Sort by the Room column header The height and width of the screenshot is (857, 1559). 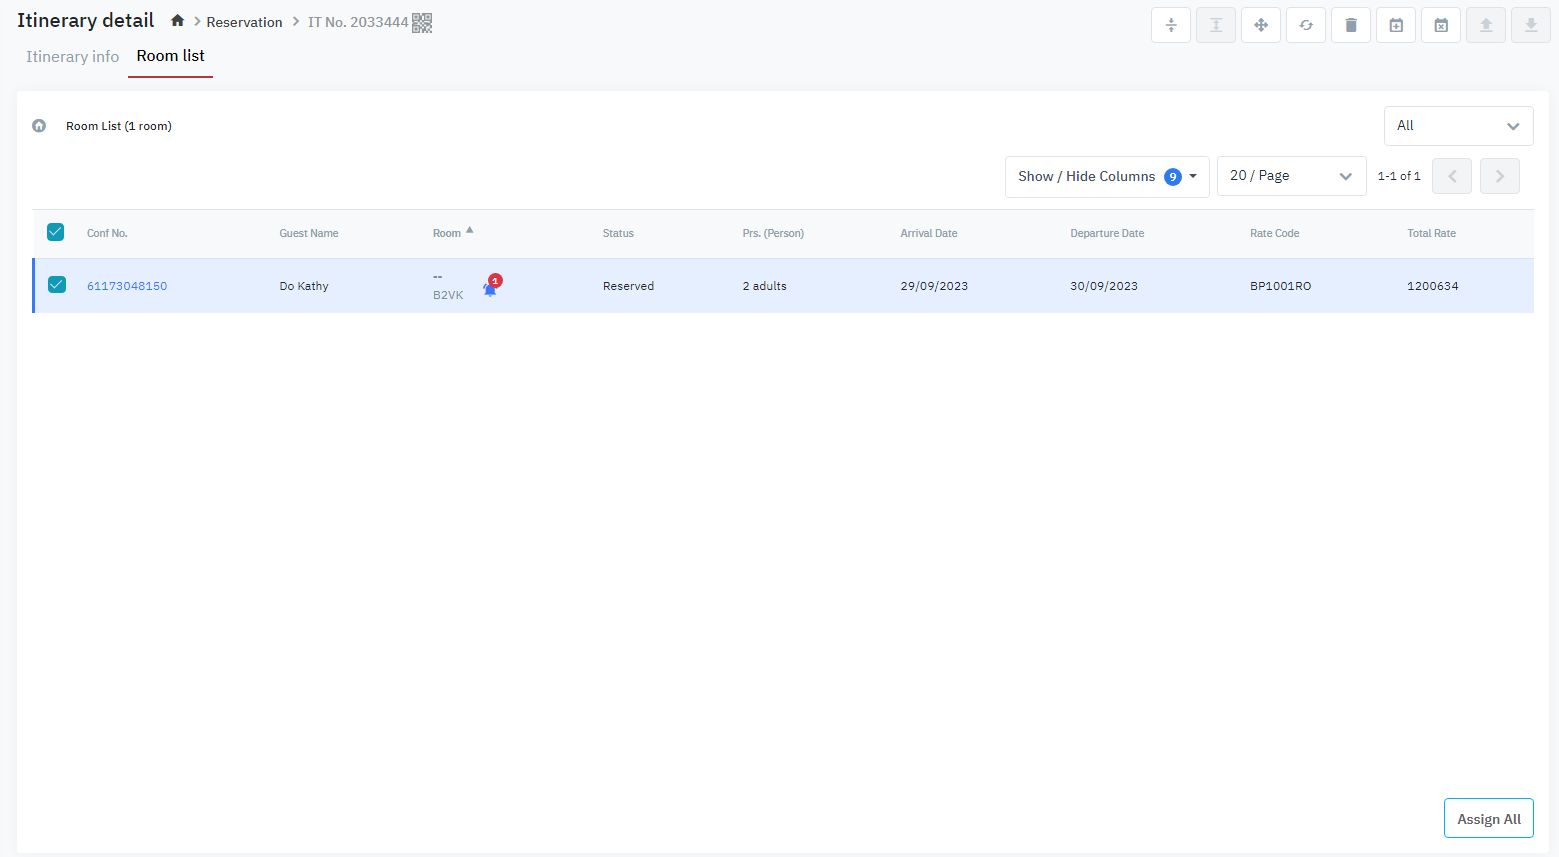coord(447,233)
